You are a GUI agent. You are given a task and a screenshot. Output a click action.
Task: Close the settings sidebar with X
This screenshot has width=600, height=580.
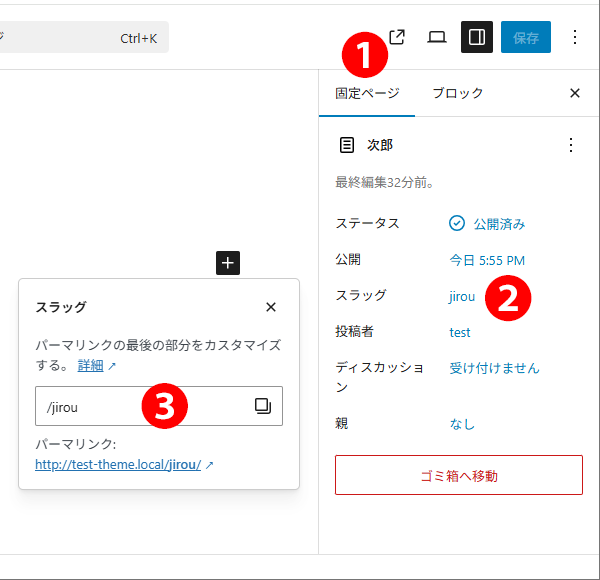(575, 93)
